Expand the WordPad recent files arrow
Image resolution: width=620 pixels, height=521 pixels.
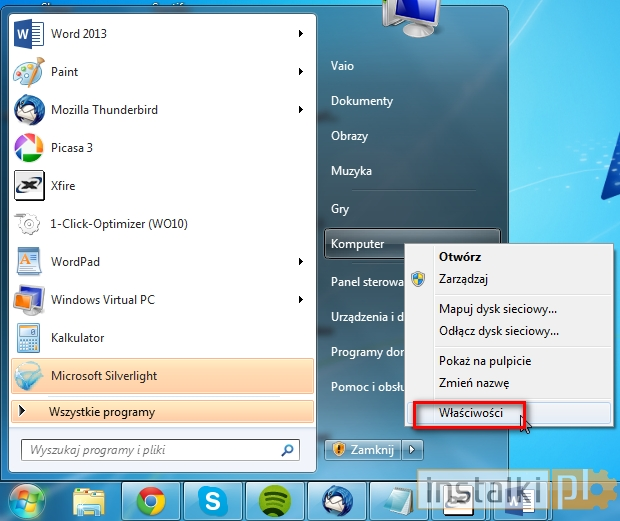click(x=300, y=262)
